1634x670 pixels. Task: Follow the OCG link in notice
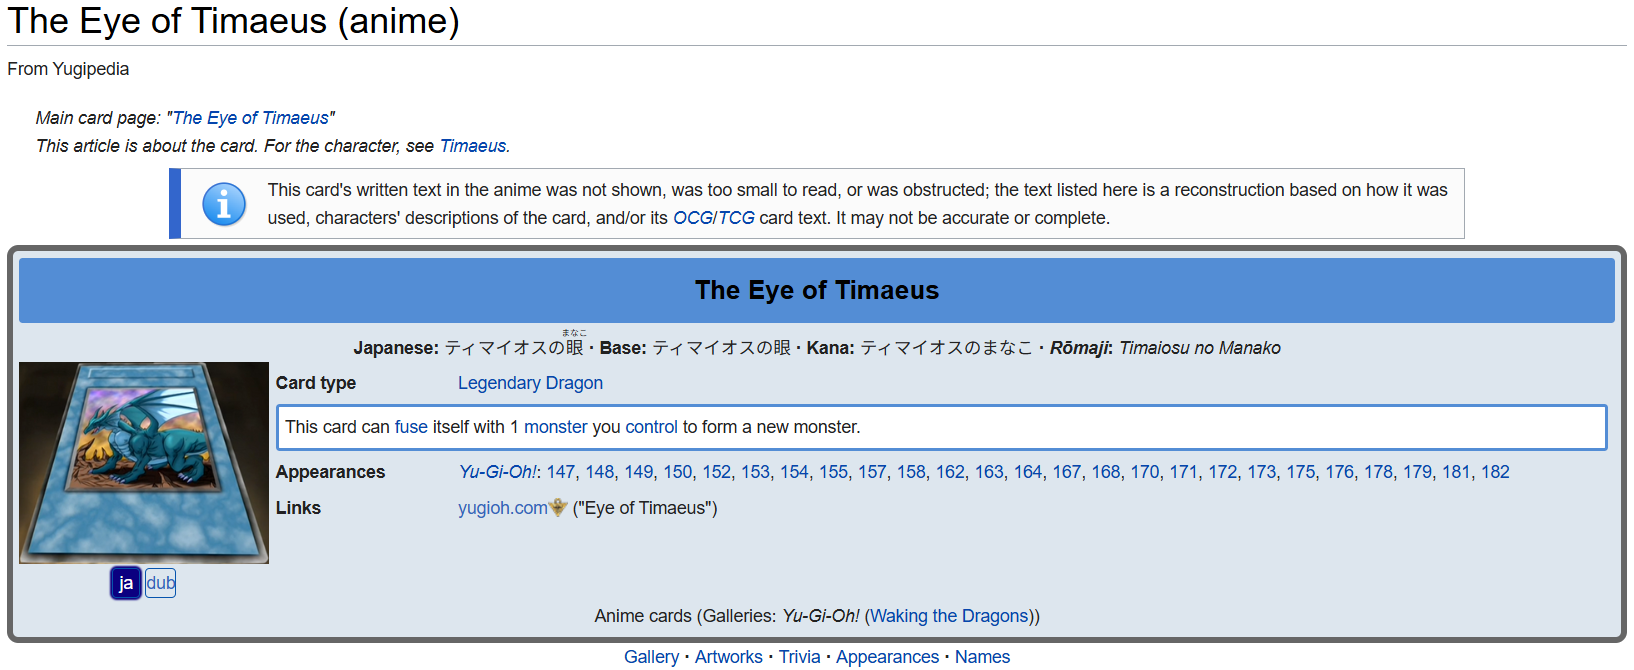(691, 218)
